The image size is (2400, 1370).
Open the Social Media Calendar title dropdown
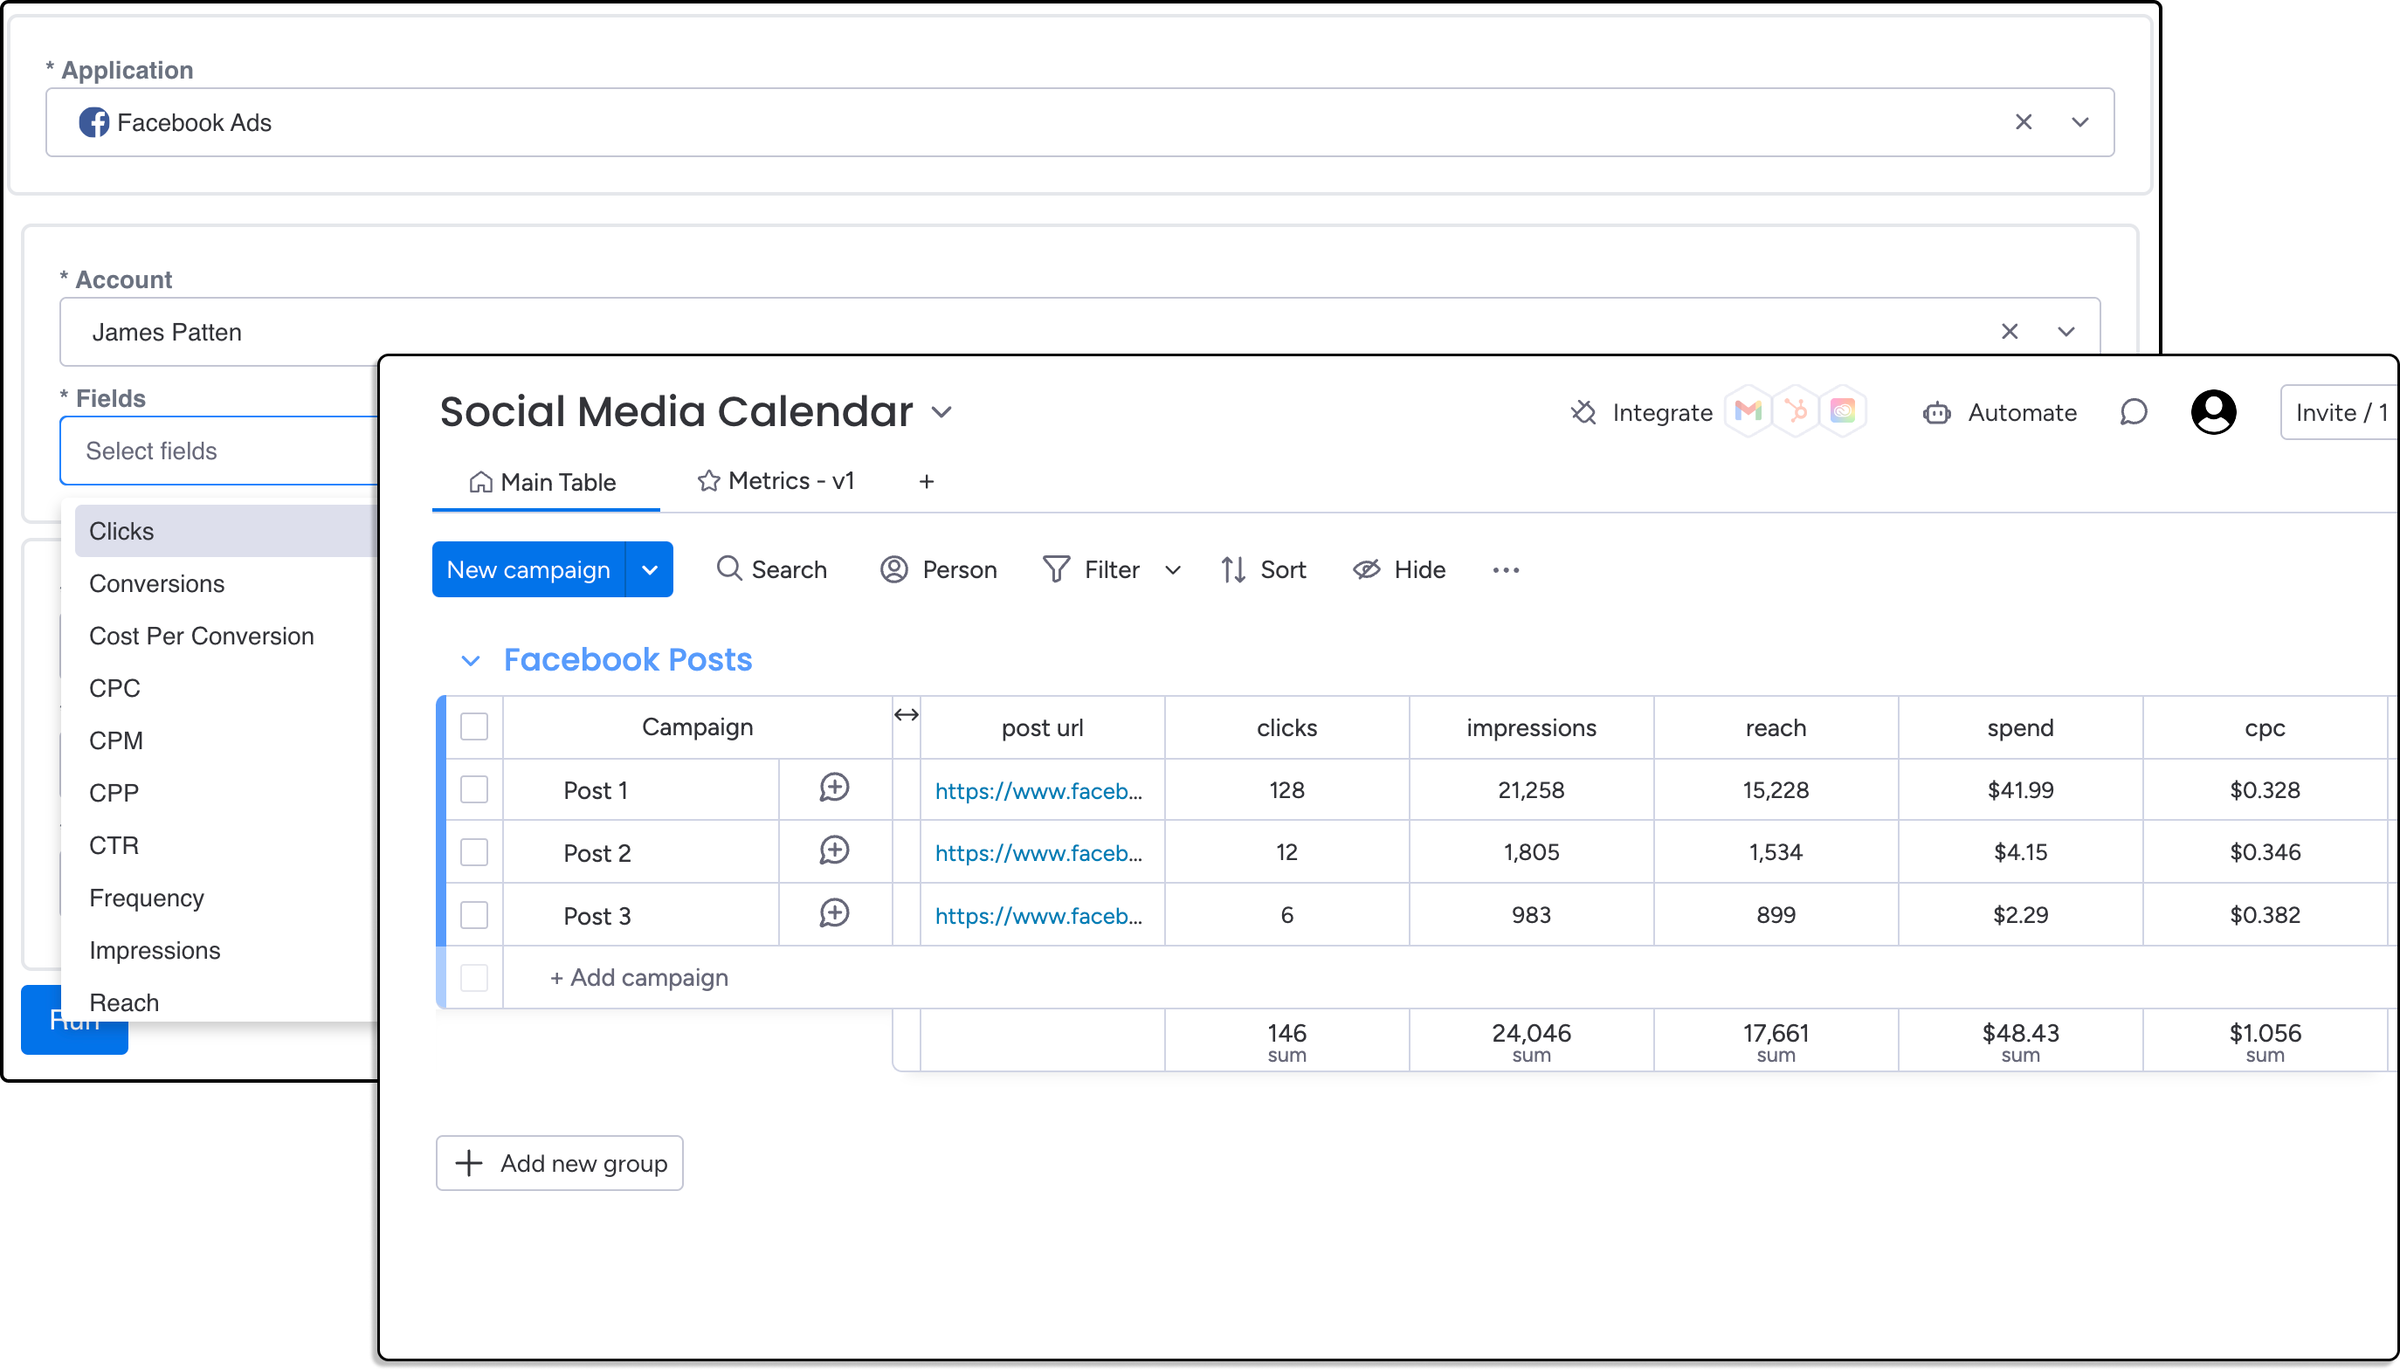point(941,412)
